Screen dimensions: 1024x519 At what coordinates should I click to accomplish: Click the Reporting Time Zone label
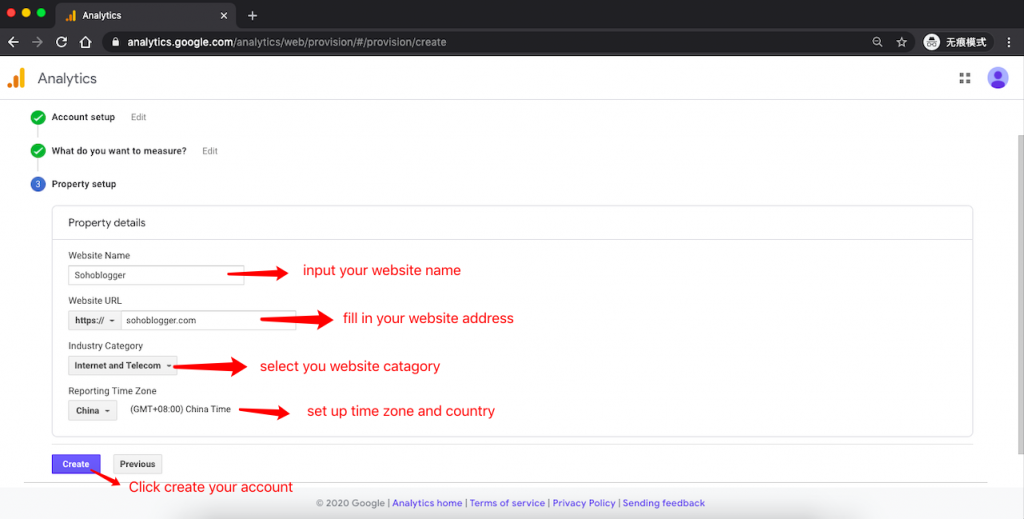pyautogui.click(x=112, y=391)
